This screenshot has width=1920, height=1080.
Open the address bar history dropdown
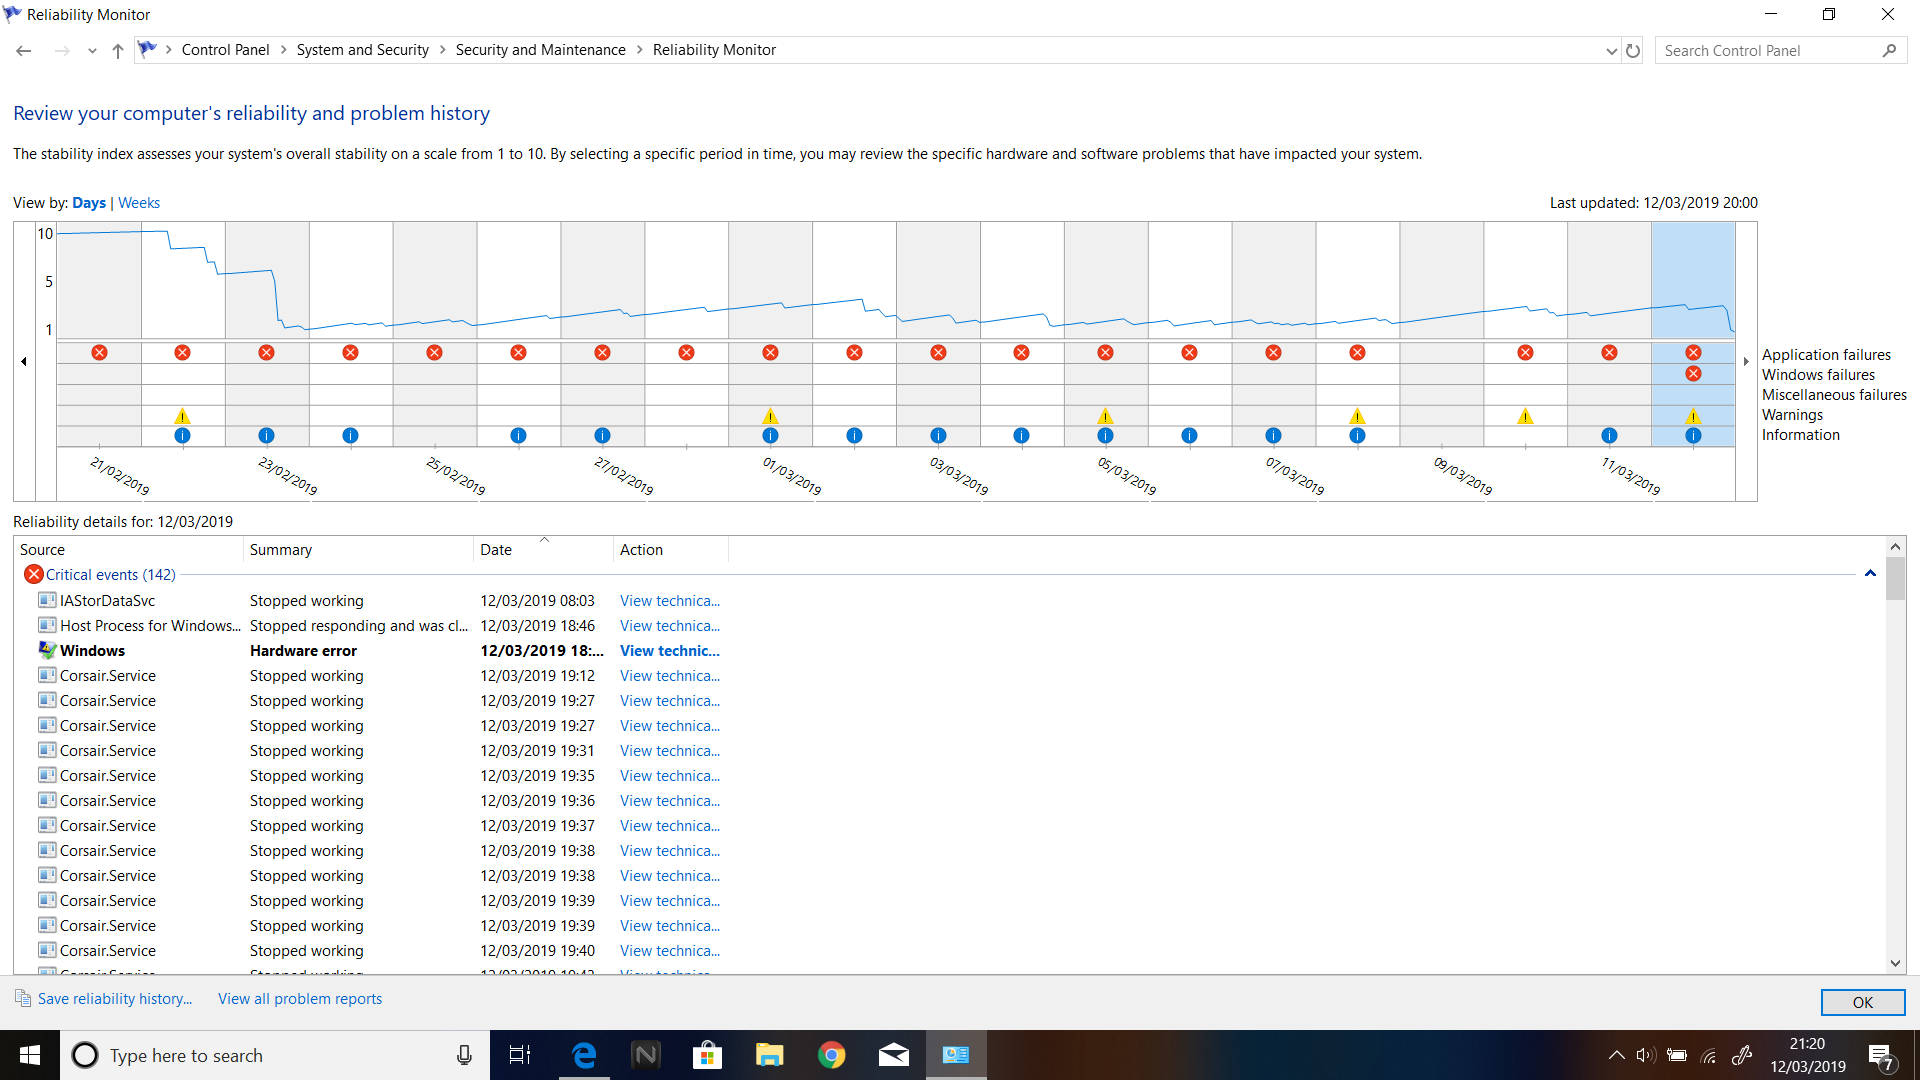click(1611, 51)
